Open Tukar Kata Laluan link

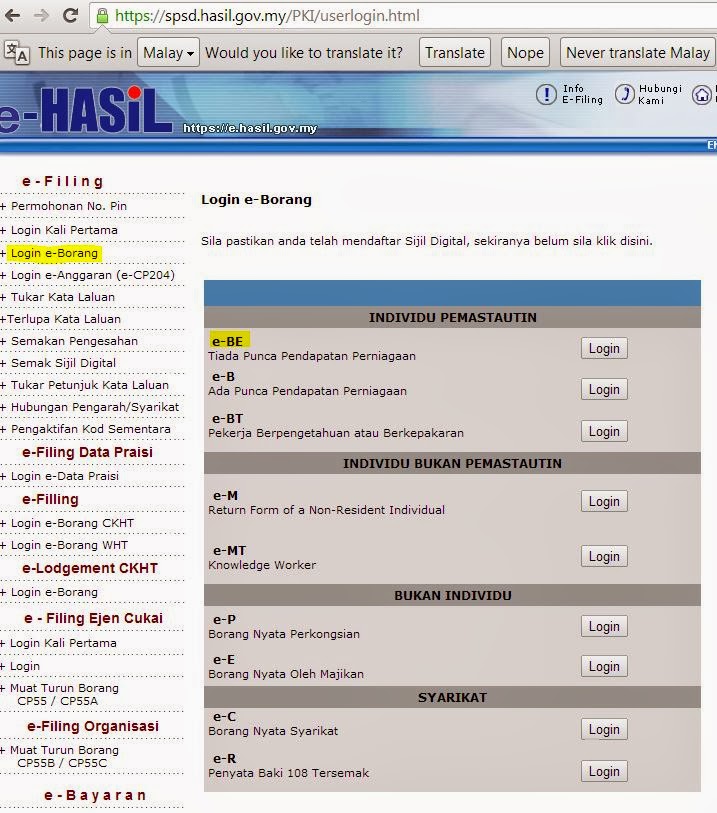(x=63, y=297)
